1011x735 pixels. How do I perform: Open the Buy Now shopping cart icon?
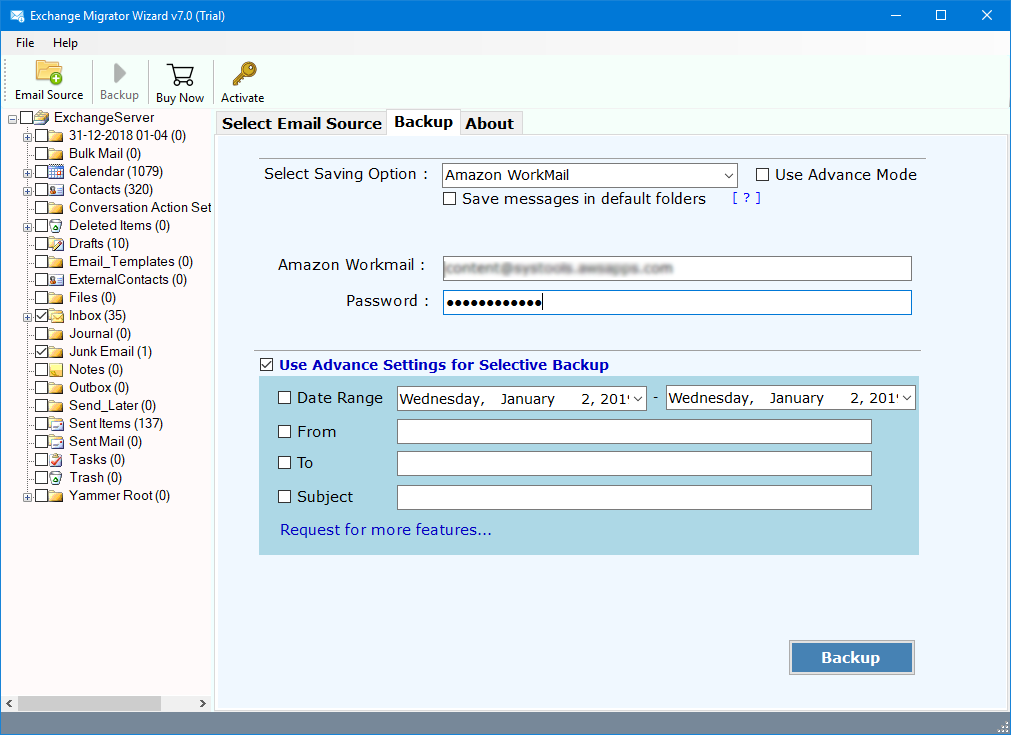click(180, 74)
